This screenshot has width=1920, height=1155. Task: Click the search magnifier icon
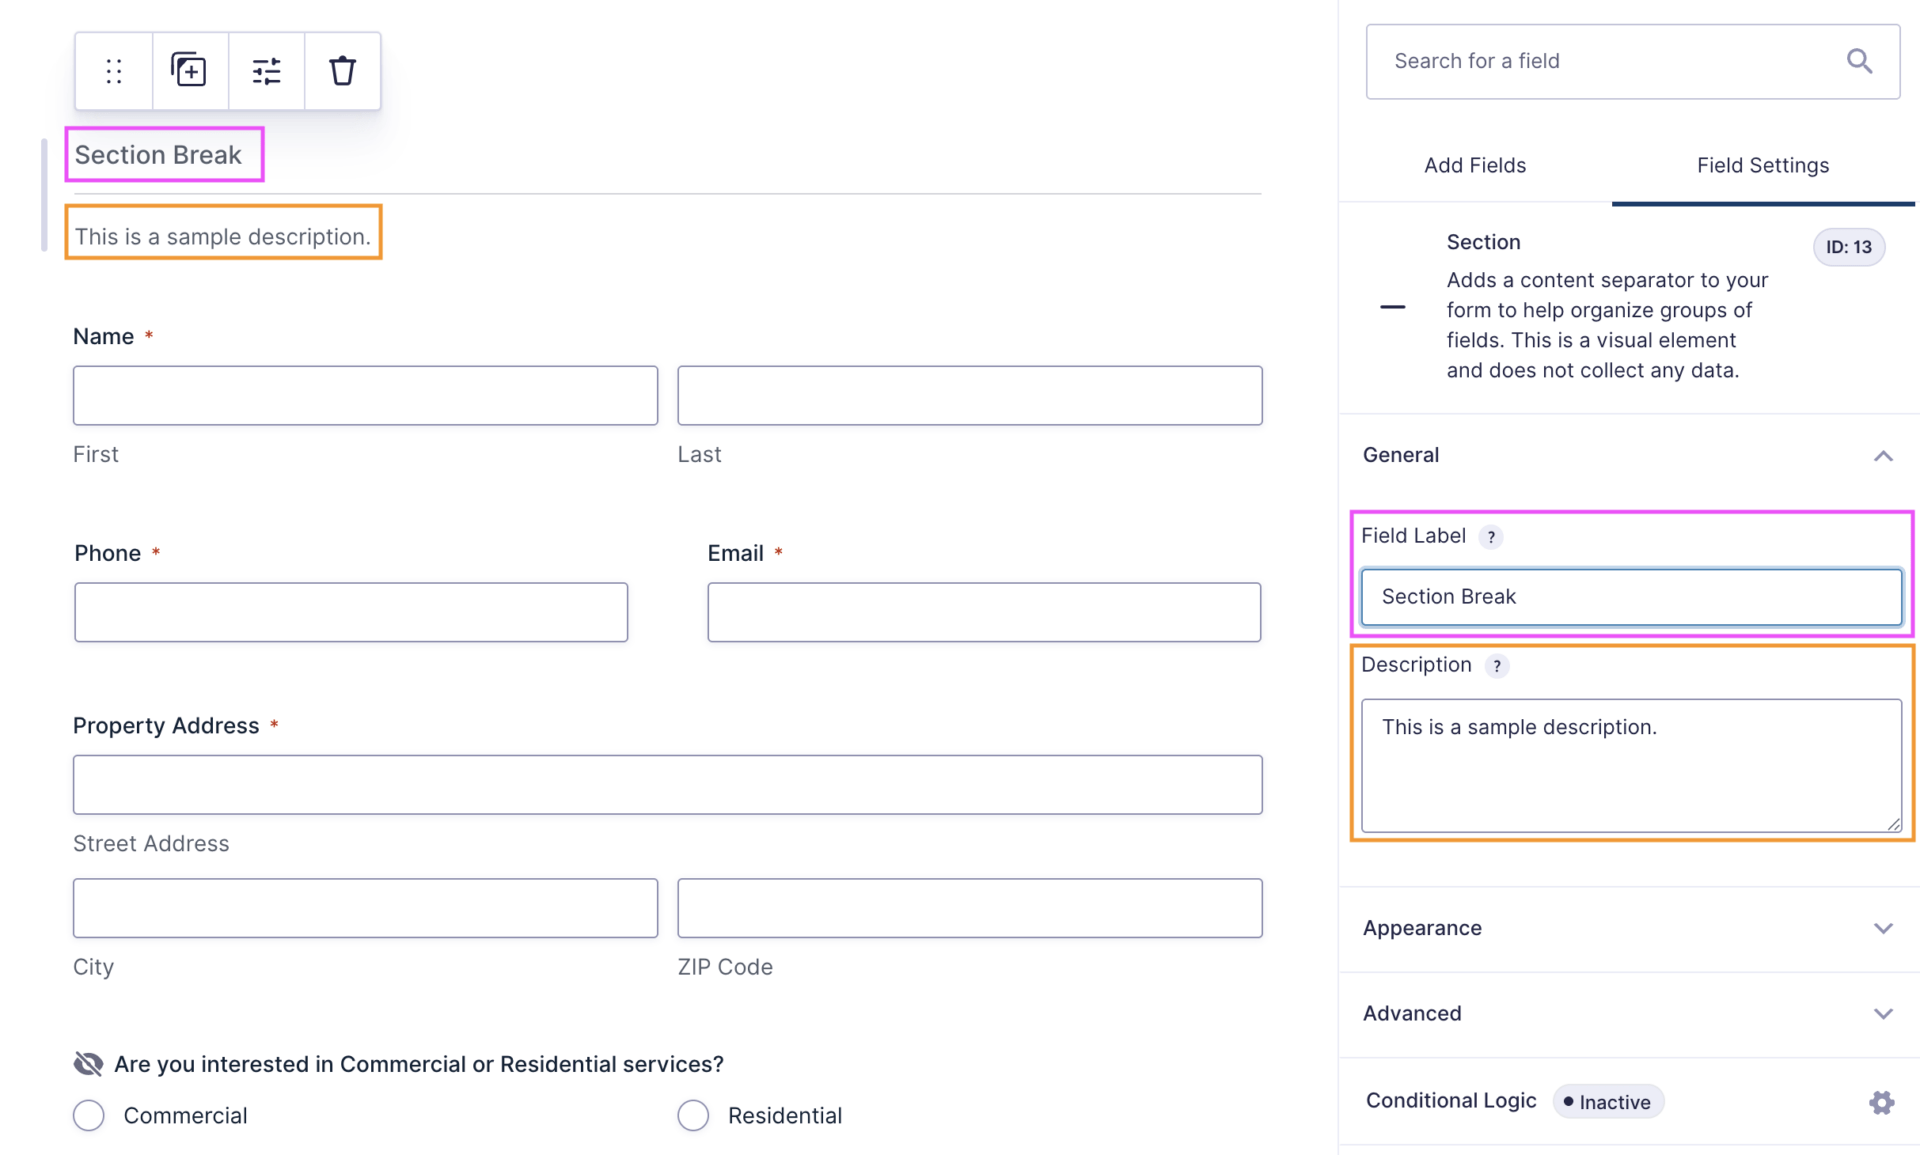click(x=1859, y=61)
